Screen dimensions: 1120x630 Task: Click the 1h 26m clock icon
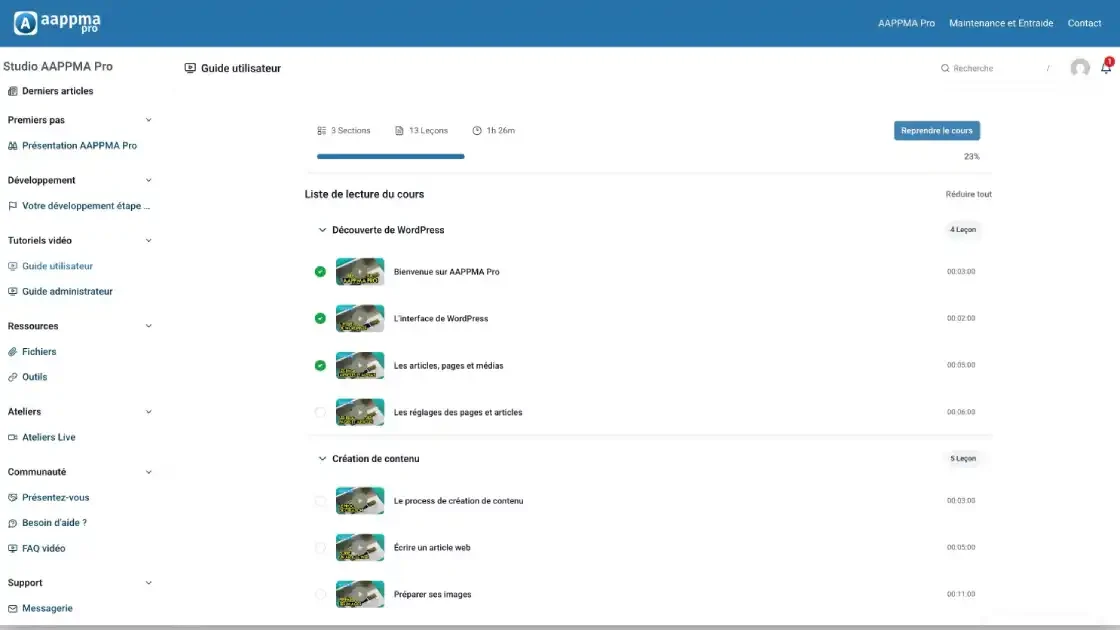coord(476,131)
